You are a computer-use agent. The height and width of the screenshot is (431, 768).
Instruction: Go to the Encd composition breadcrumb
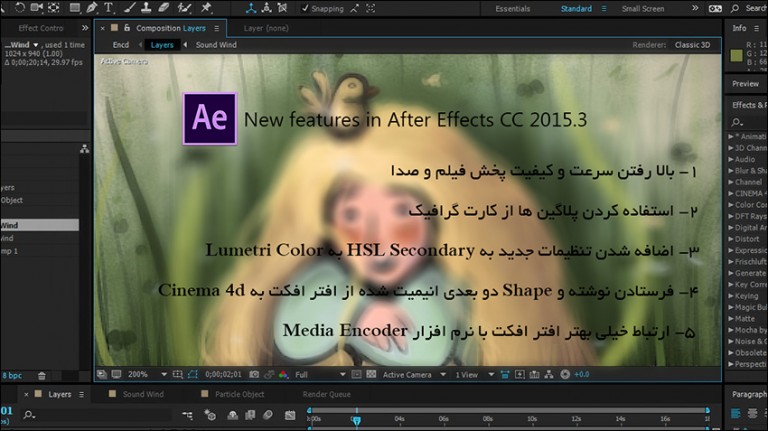coord(120,45)
